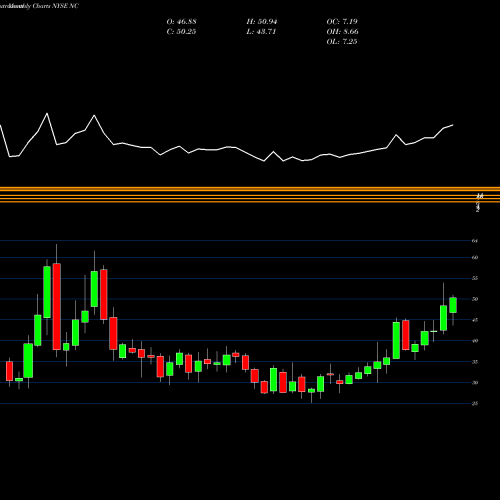Viewport: 500px width, 500px height.
Task: Click the 55 price axis label
Action: [x=475, y=278]
